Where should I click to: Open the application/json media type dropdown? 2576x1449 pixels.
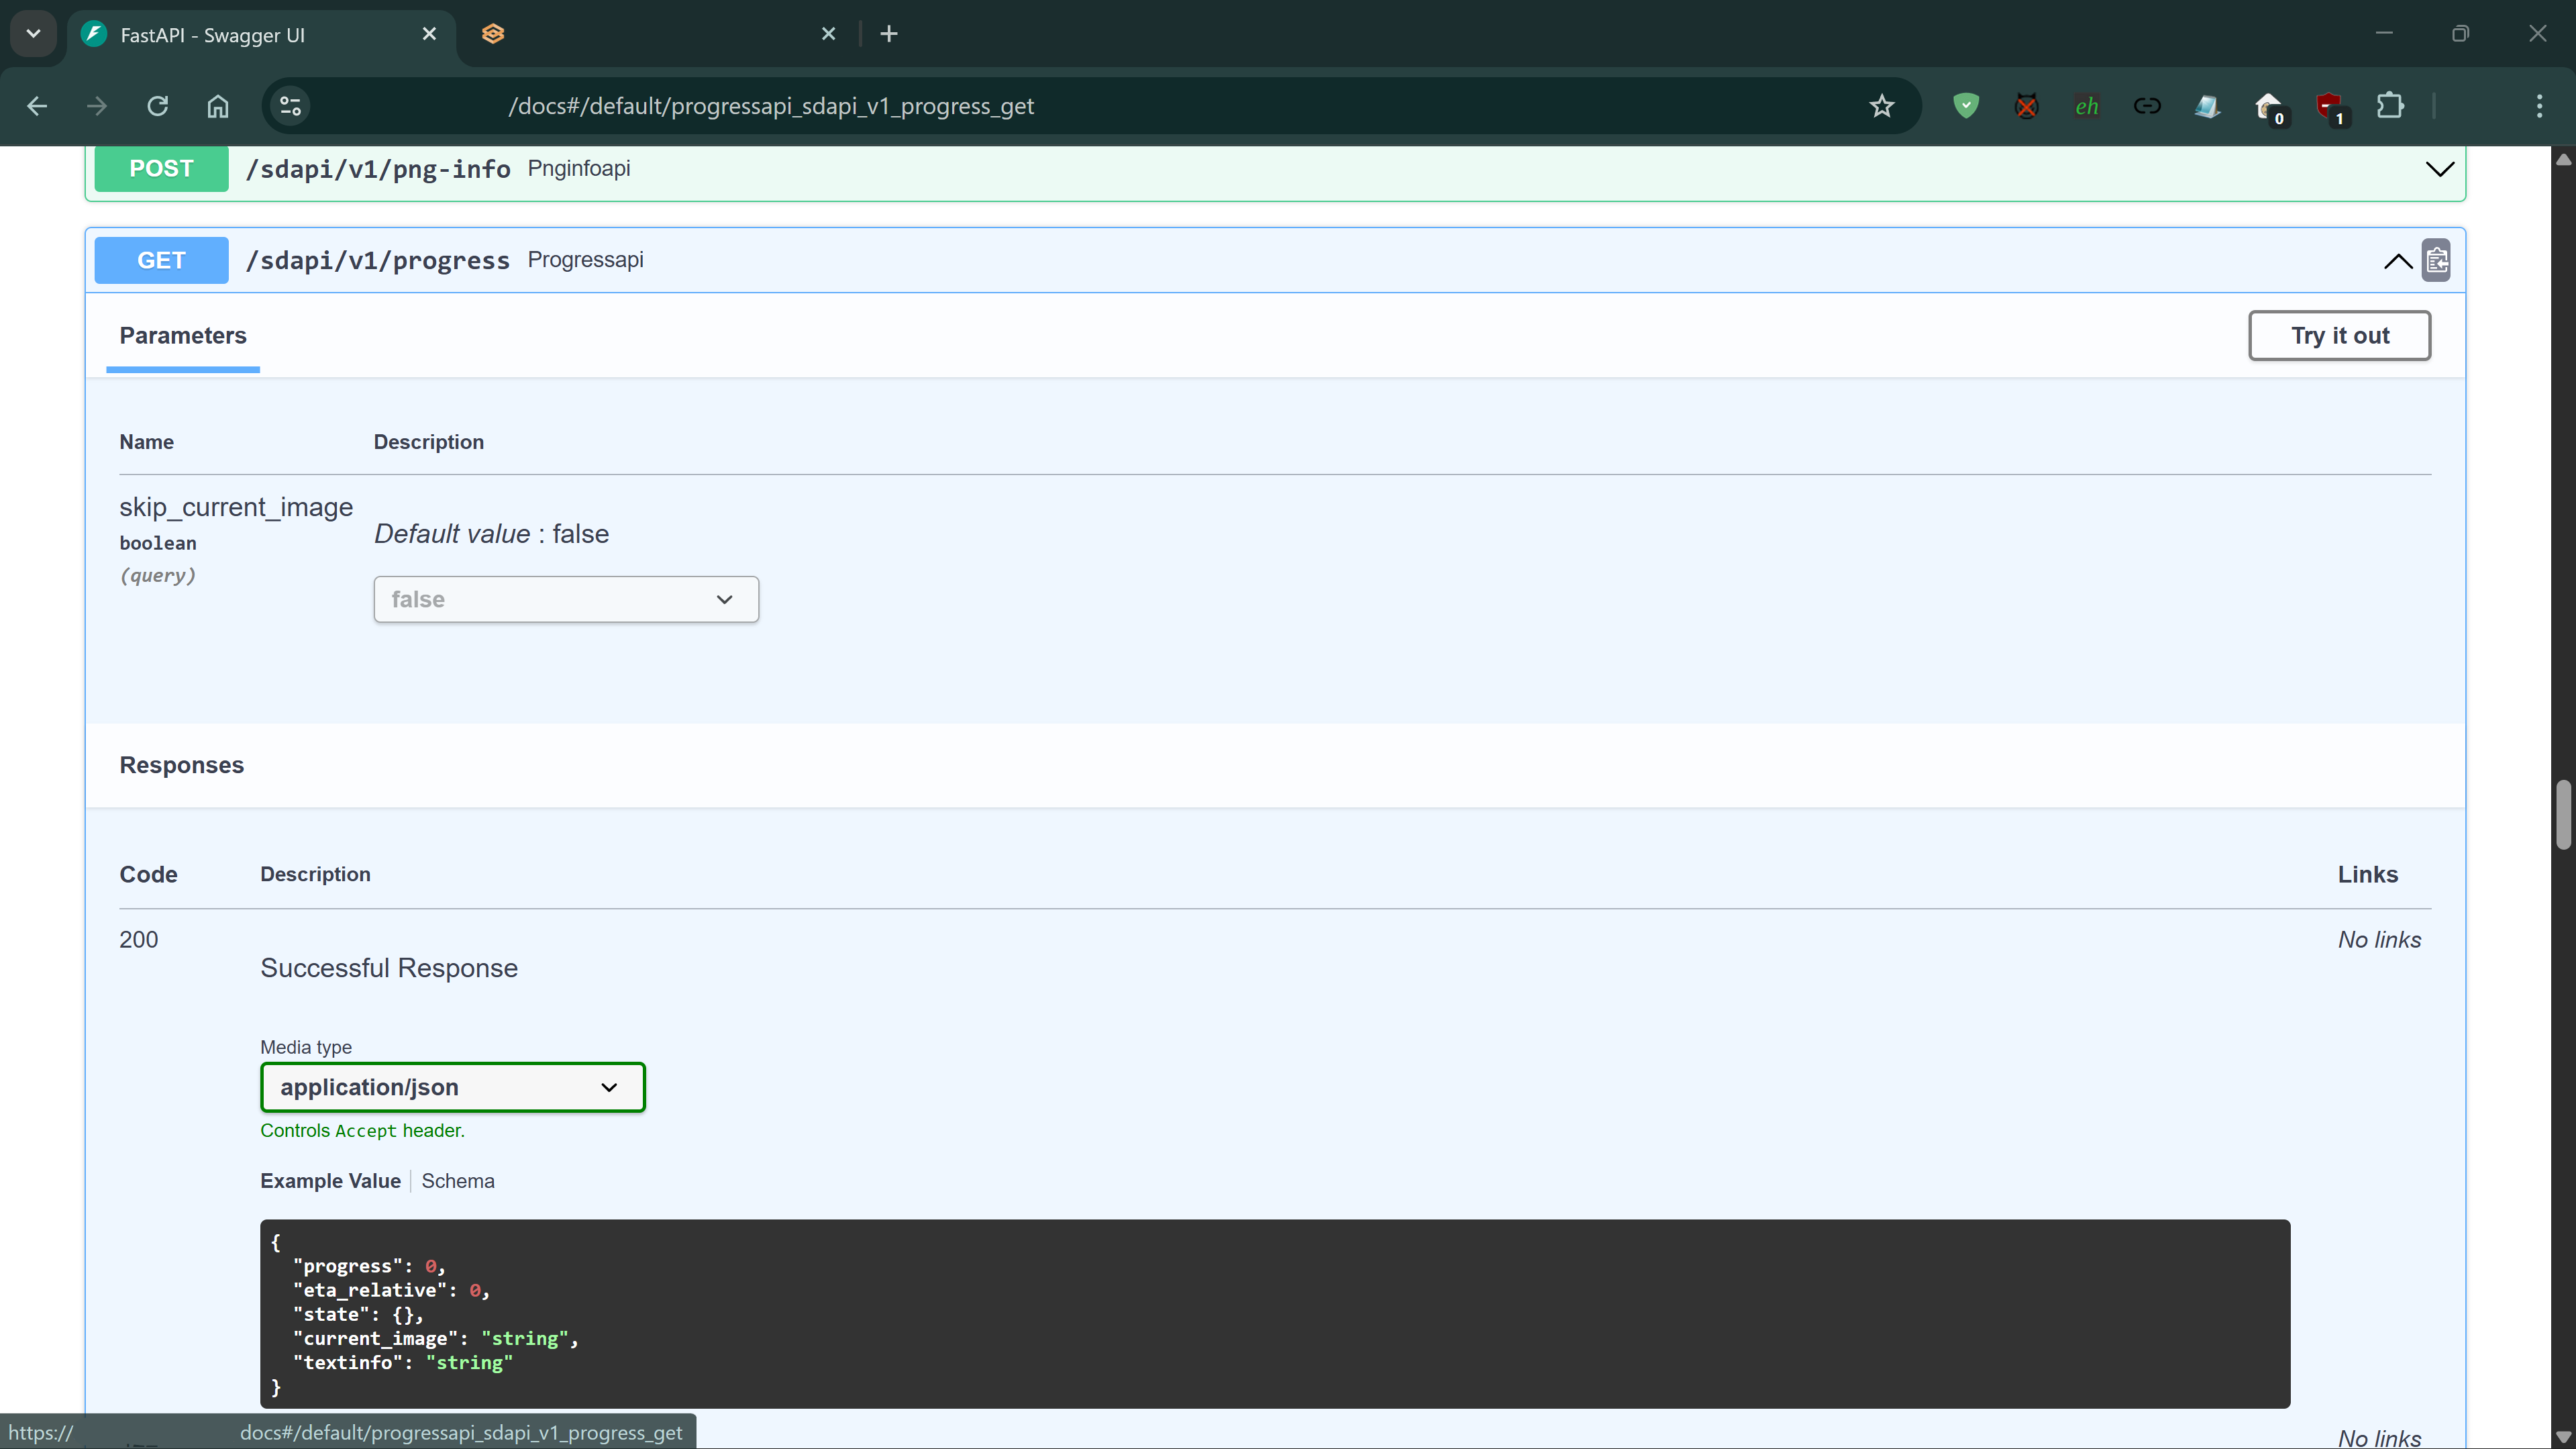click(452, 1087)
